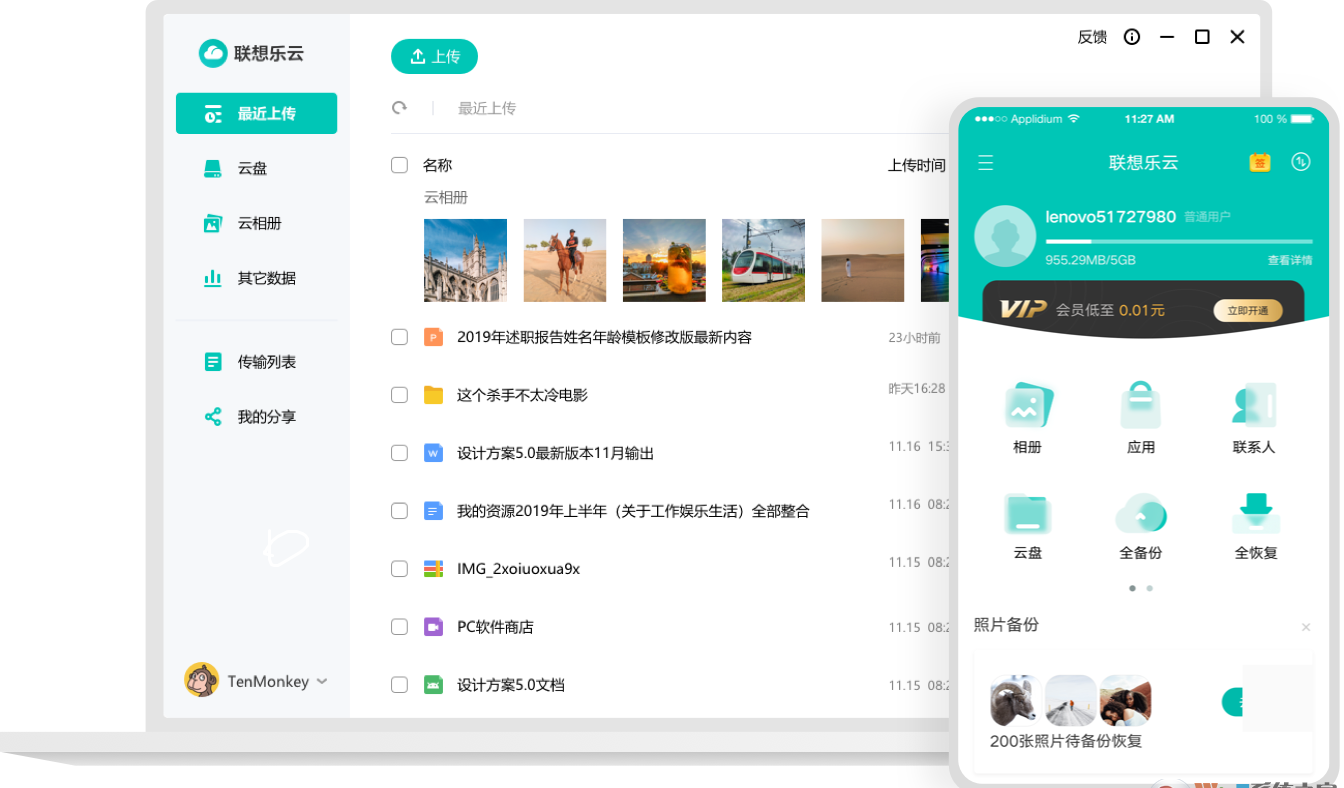Tap the couple photo thumbnail in 照片备份
The height and width of the screenshot is (788, 1344).
coord(1125,700)
